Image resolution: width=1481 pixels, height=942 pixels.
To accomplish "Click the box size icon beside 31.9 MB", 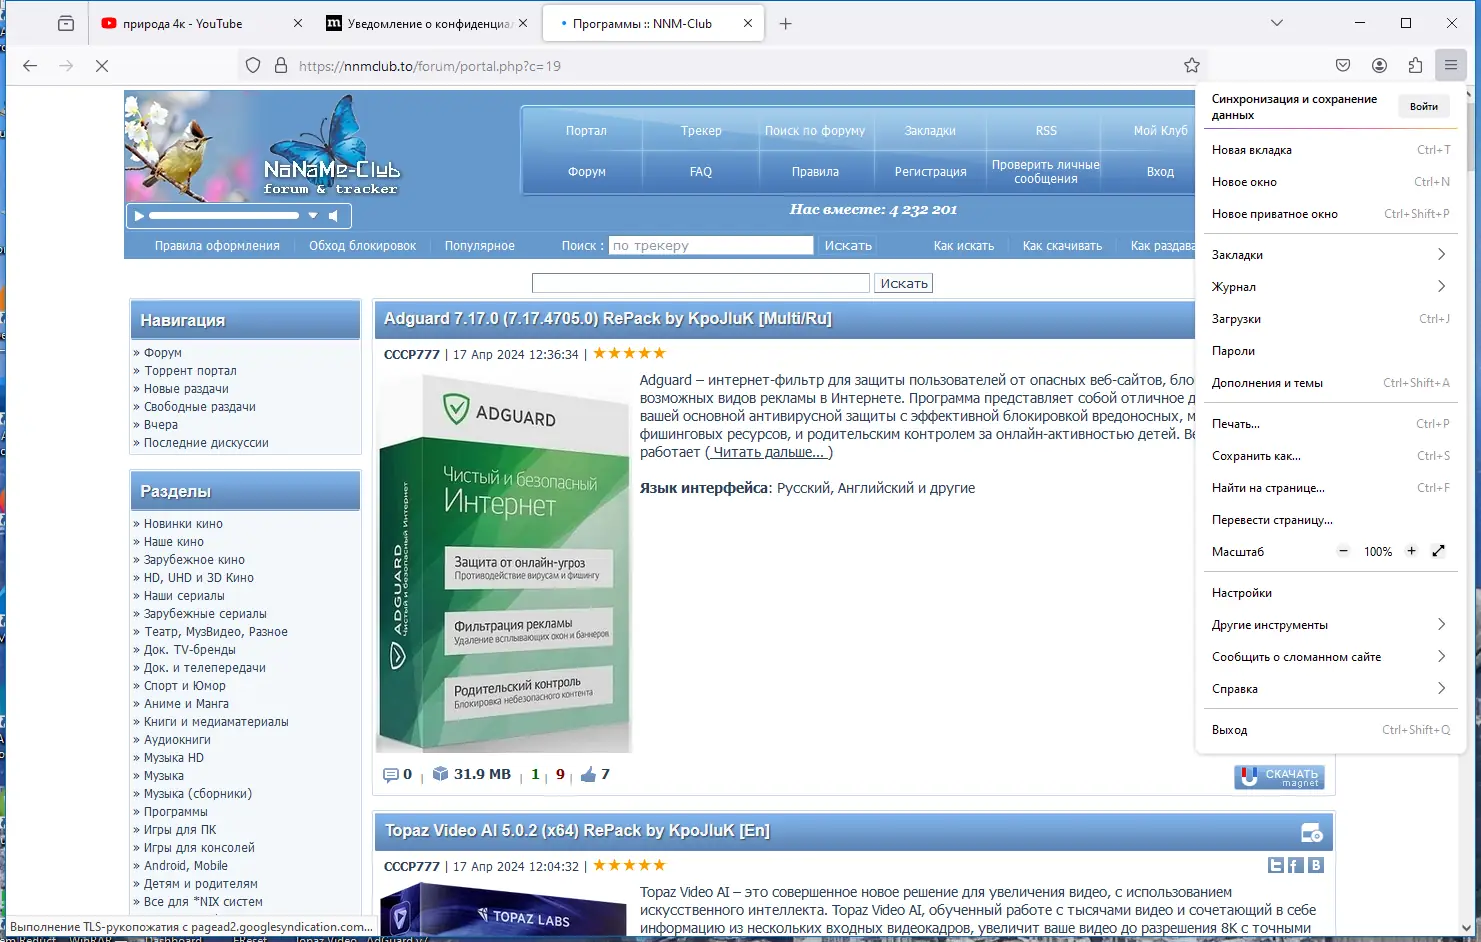I will click(x=440, y=774).
